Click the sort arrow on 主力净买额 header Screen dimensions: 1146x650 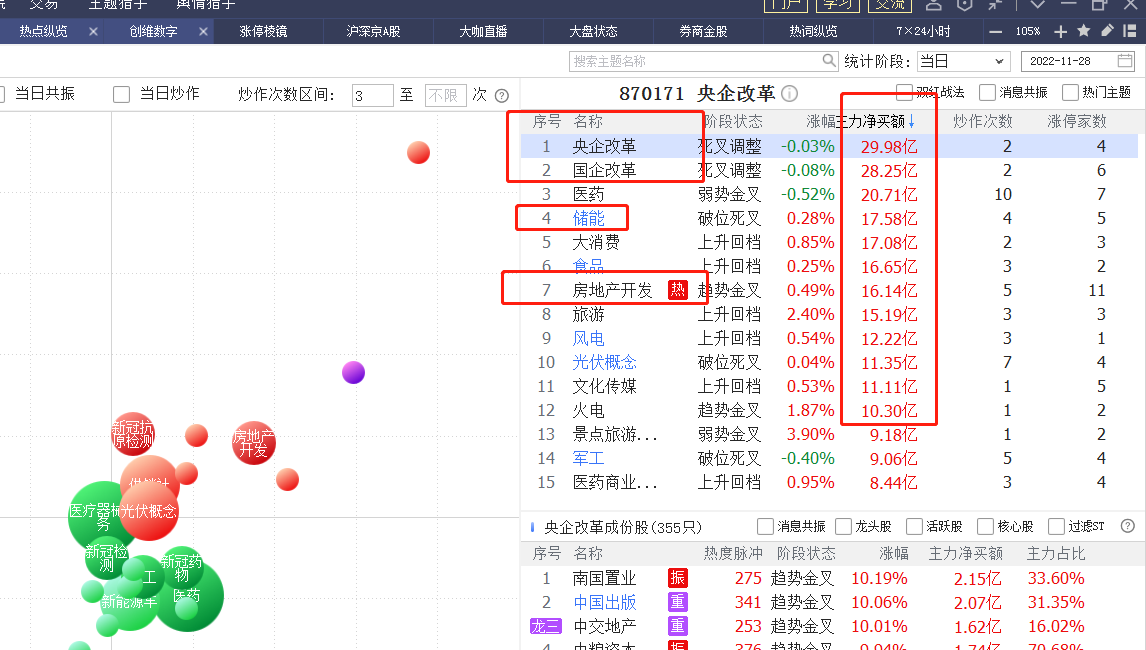(911, 121)
